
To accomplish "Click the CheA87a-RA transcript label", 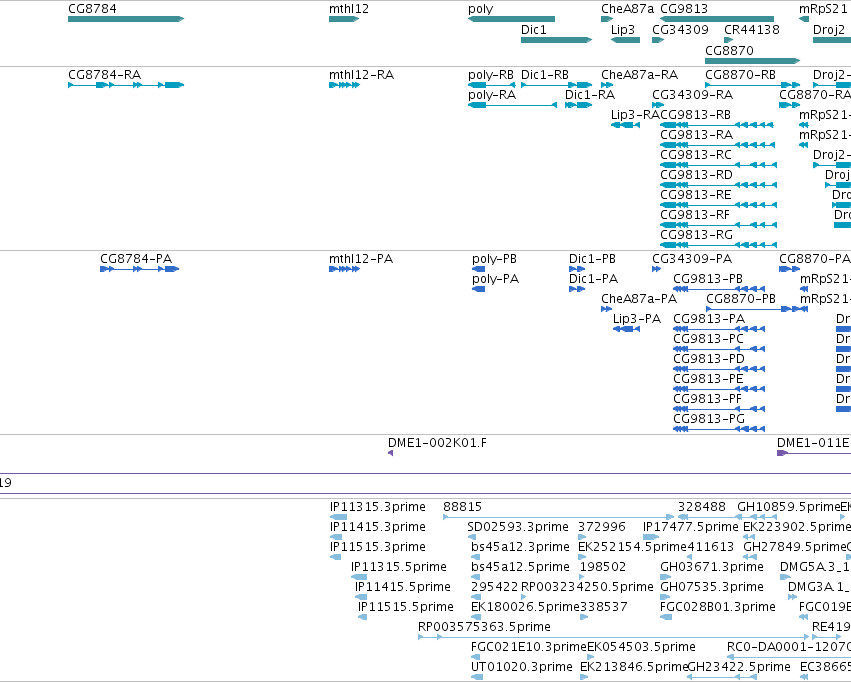I will pos(639,74).
